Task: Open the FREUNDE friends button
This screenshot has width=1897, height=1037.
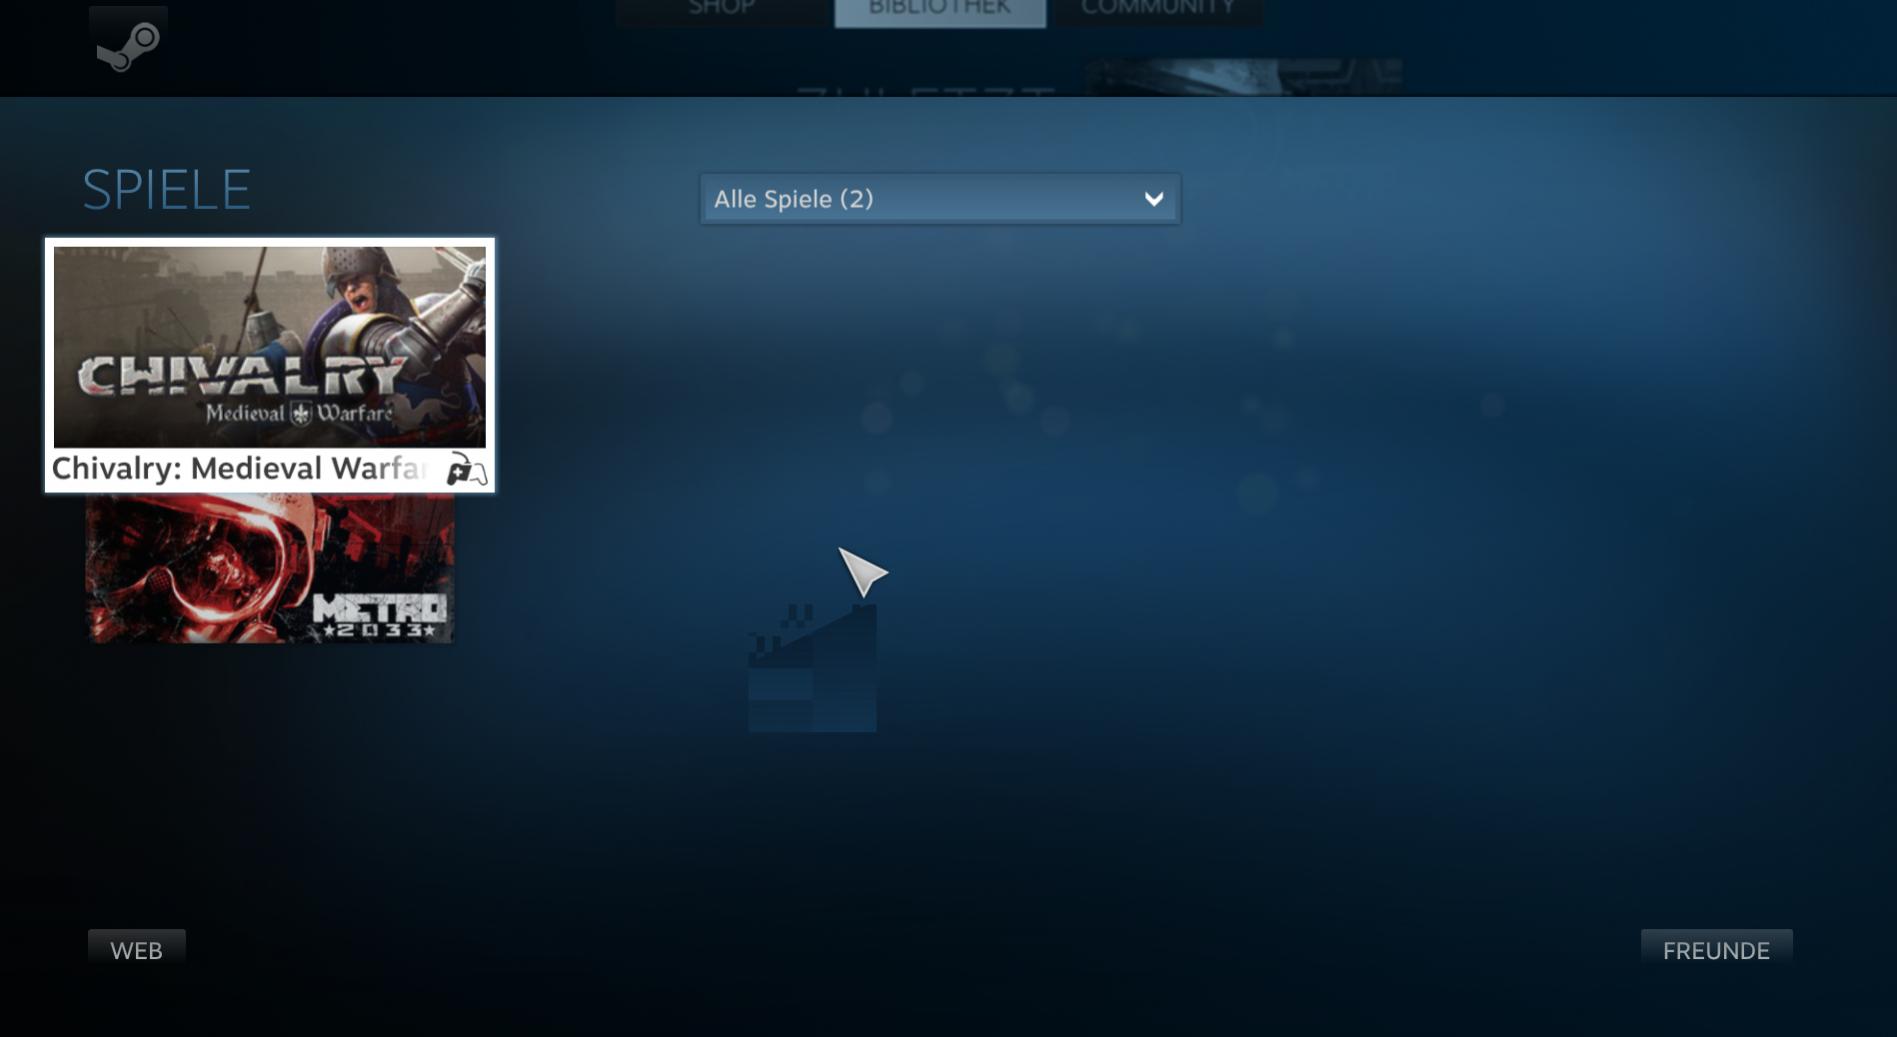Action: [1716, 950]
